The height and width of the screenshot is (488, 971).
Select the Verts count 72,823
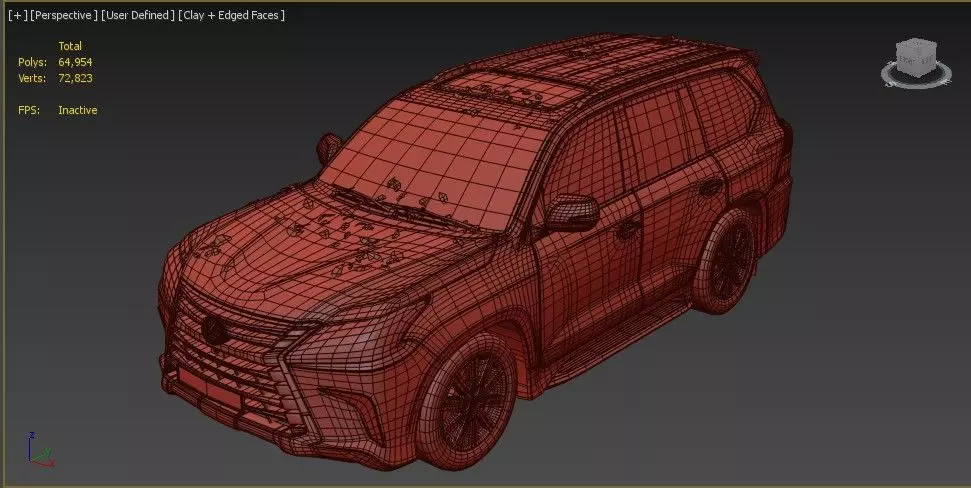(75, 78)
